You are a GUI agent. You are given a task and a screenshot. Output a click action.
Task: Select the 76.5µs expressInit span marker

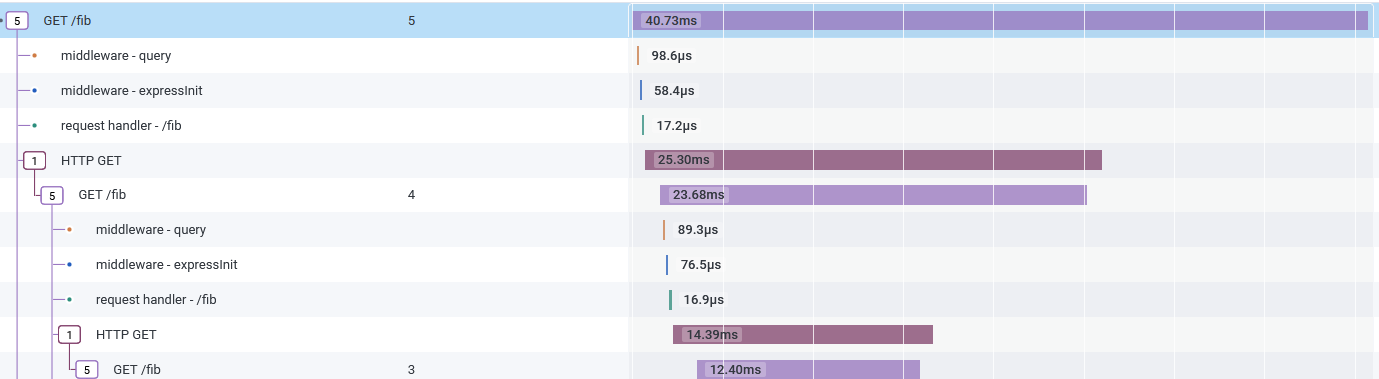(x=667, y=265)
